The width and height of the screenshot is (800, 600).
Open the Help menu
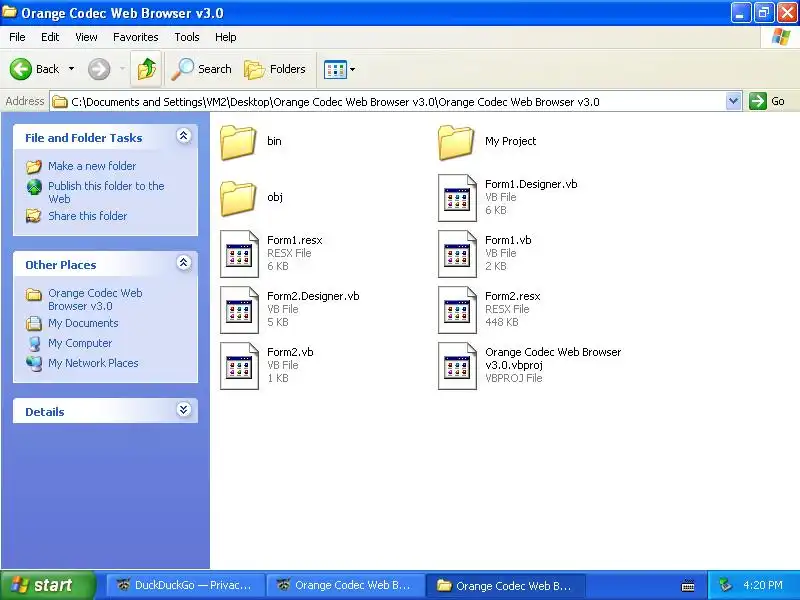click(226, 37)
